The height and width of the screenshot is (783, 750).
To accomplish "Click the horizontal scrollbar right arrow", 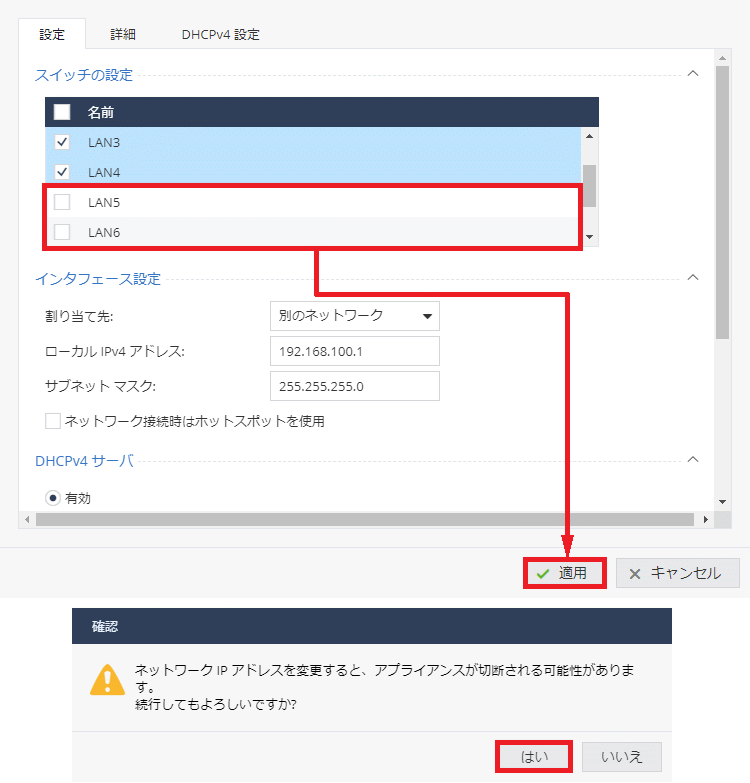I will (x=705, y=520).
